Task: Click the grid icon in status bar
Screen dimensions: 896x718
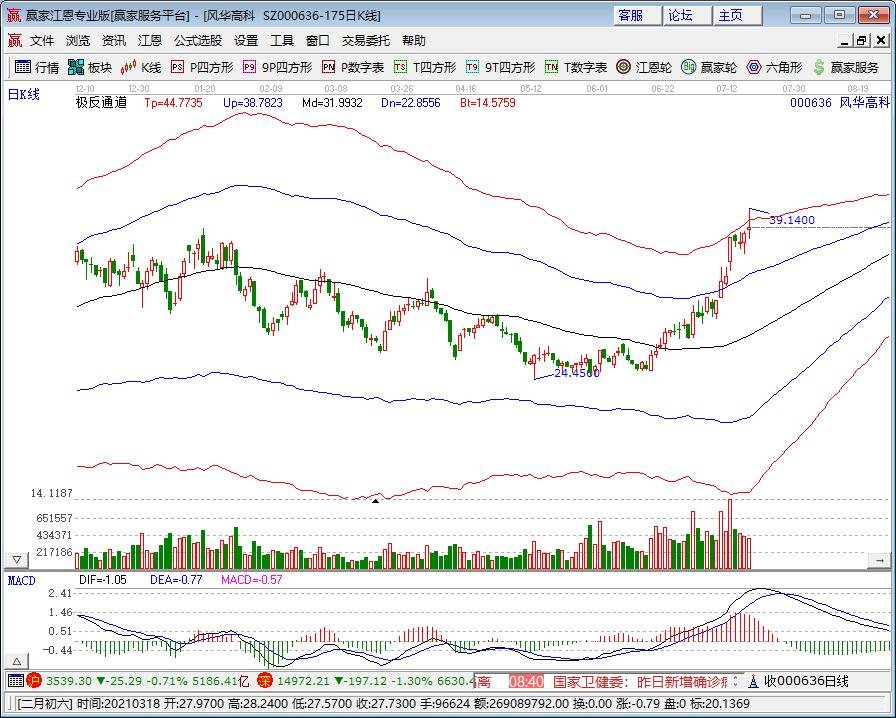Action: pyautogui.click(x=15, y=681)
